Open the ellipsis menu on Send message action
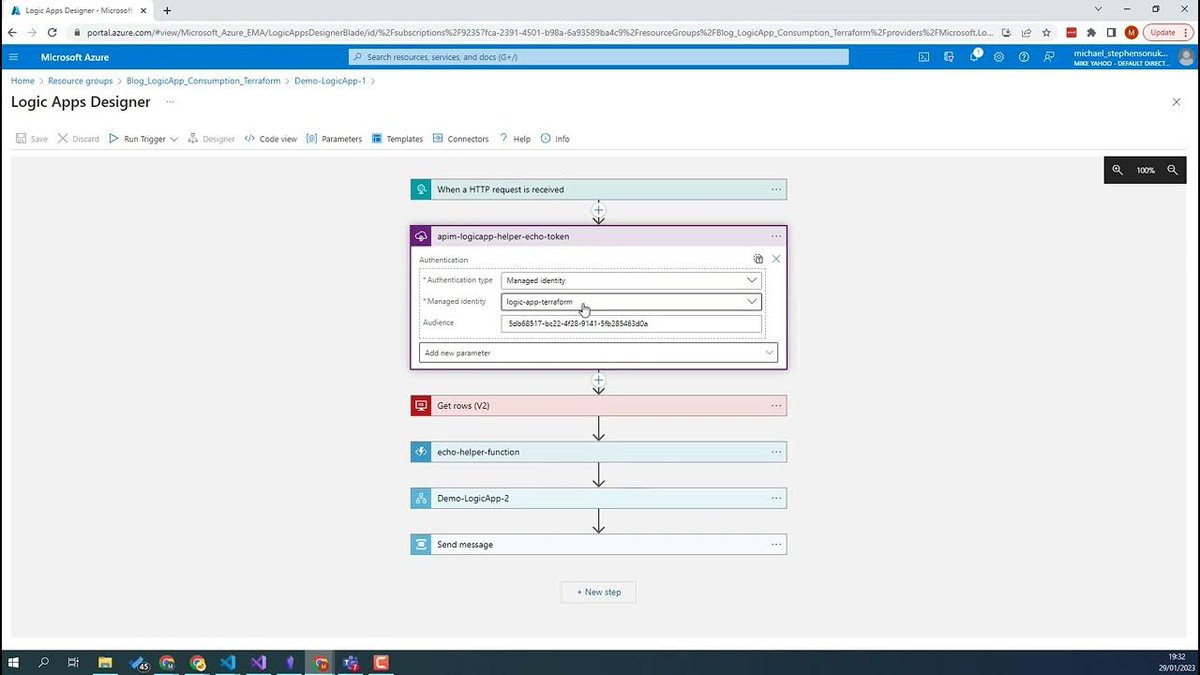The image size is (1200, 675). point(776,544)
